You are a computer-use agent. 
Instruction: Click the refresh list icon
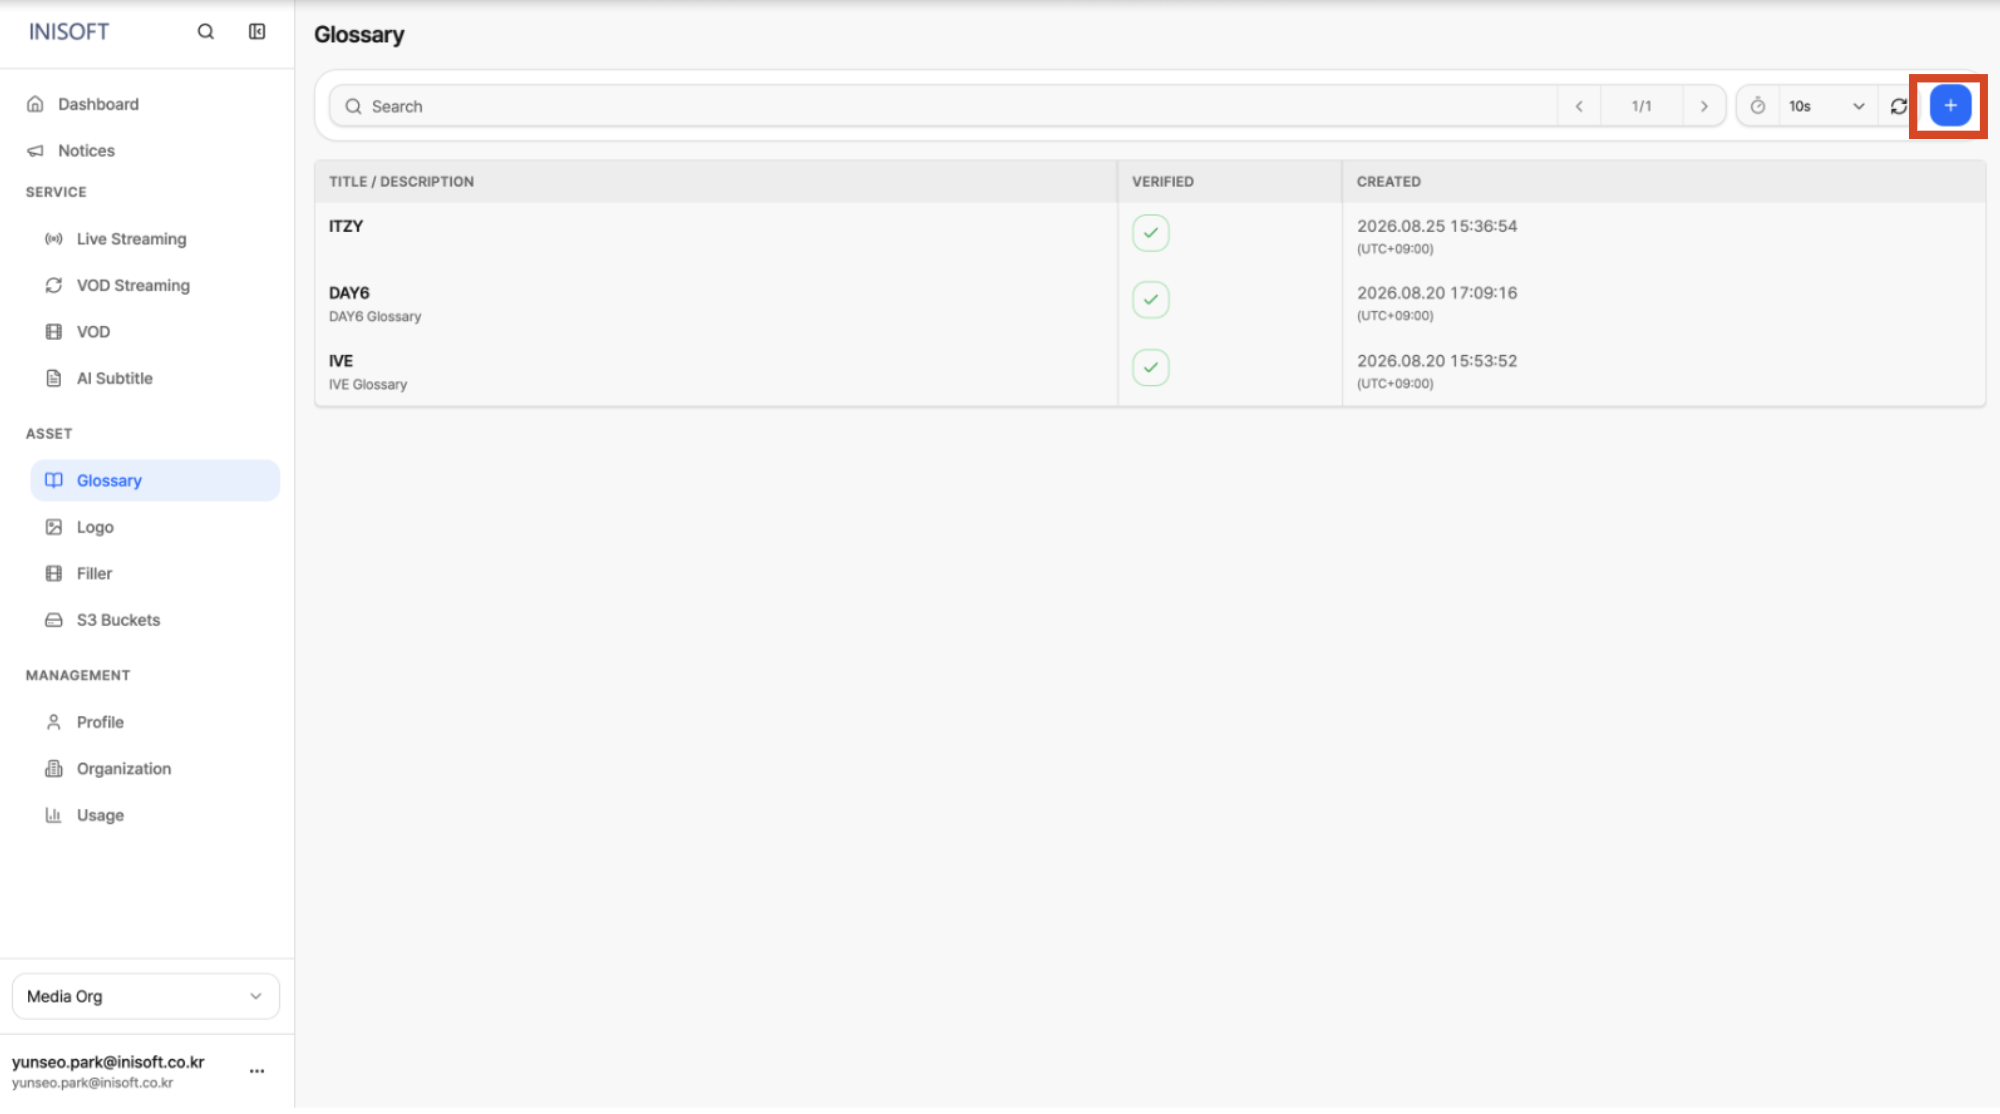[1899, 106]
